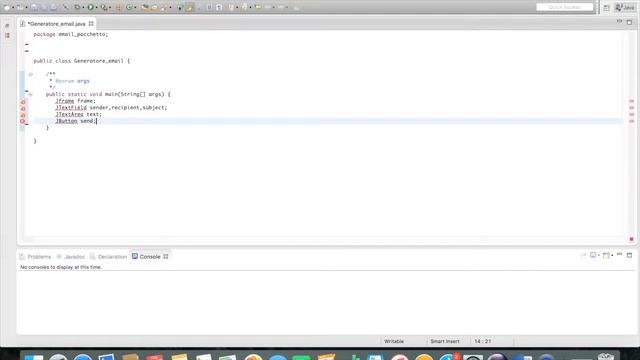Open the New Java Class dropdown arrow

(x=135, y=7)
